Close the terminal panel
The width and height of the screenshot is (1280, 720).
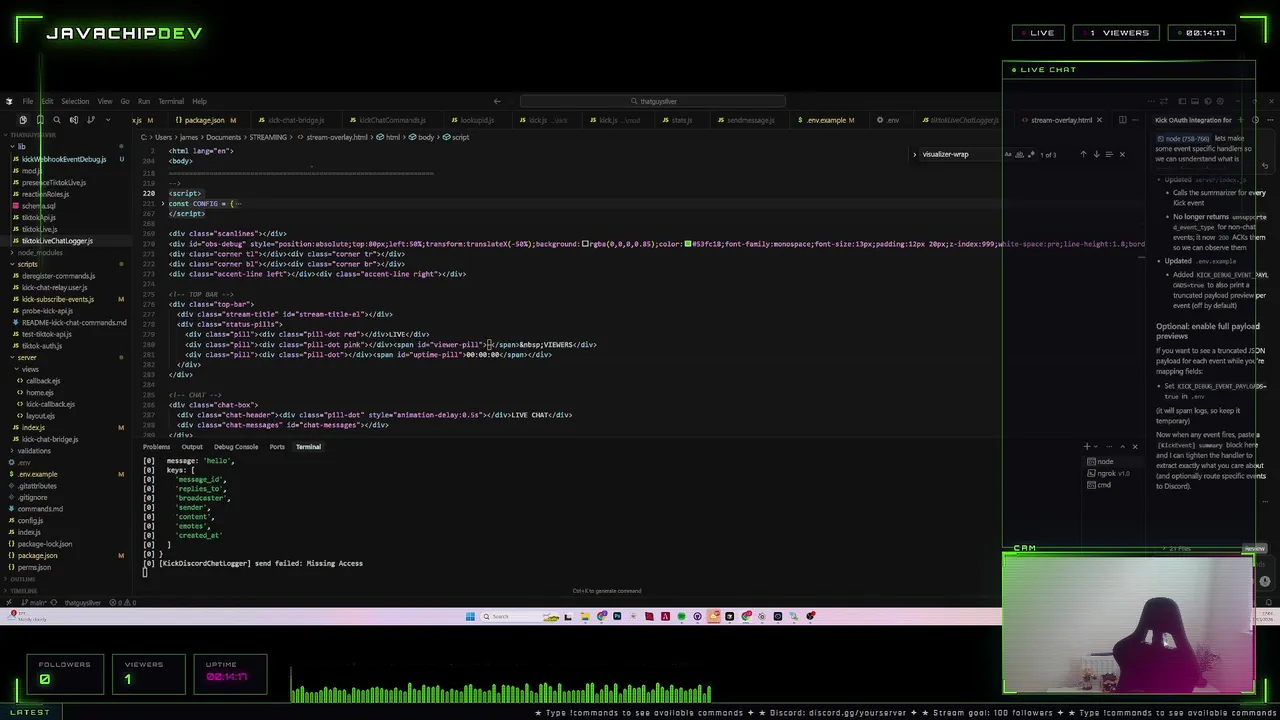coord(1135,446)
